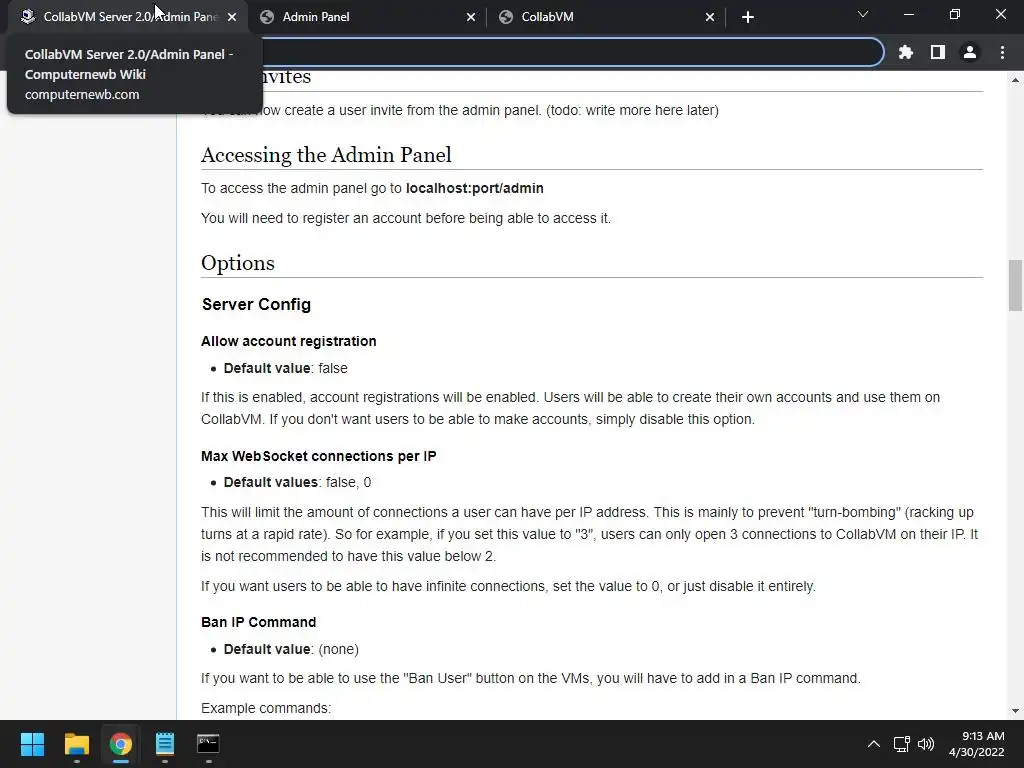Screen dimensions: 1024x768
Task: Open a new browser tab
Action: [748, 17]
